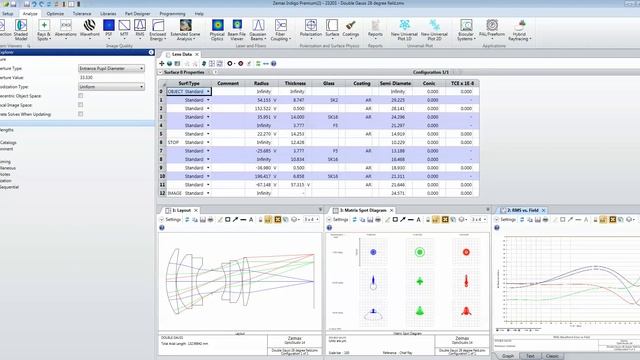Toggle the Afocal Image Space checkbox
The image size is (640, 360).
coord(80,105)
